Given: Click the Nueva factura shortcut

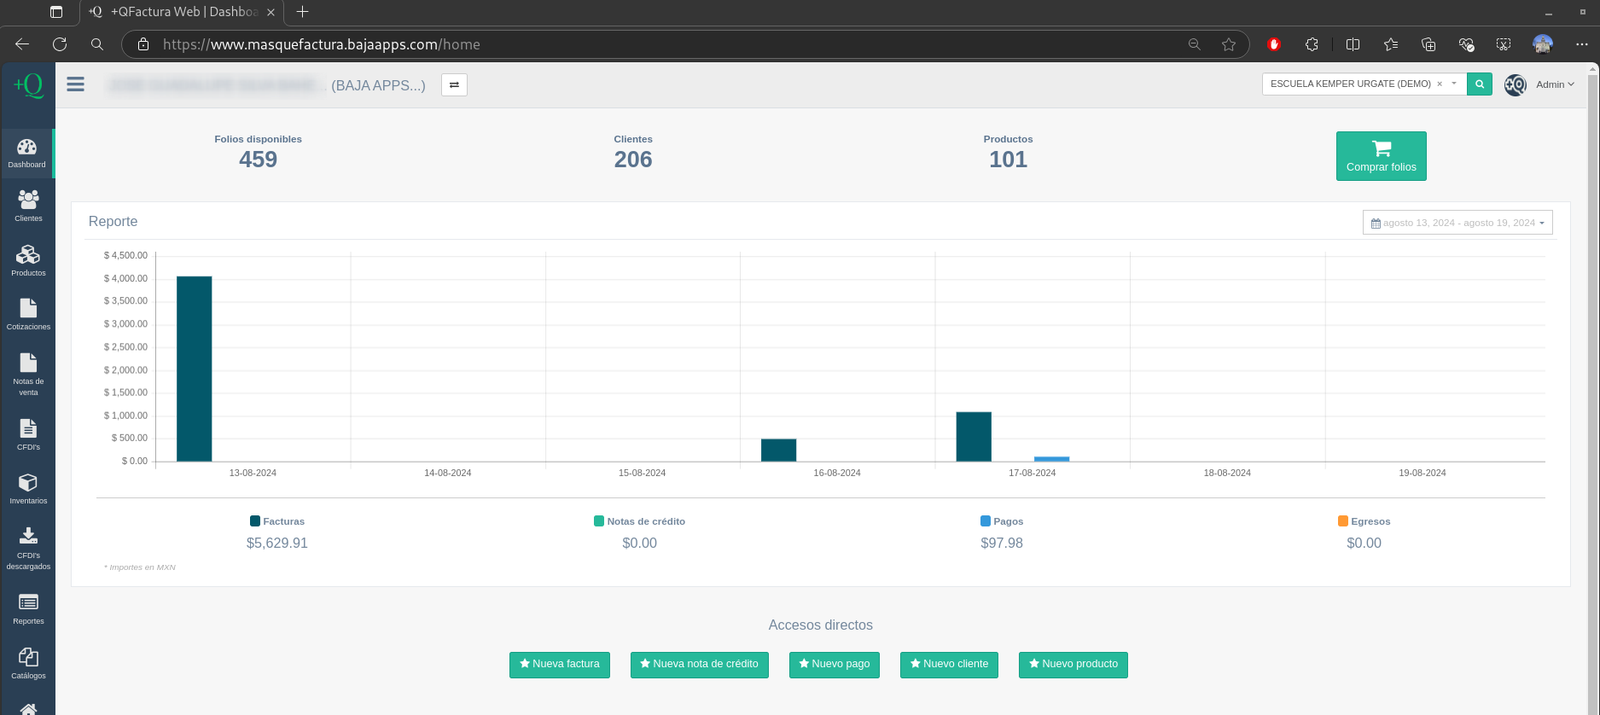Looking at the screenshot, I should point(559,665).
